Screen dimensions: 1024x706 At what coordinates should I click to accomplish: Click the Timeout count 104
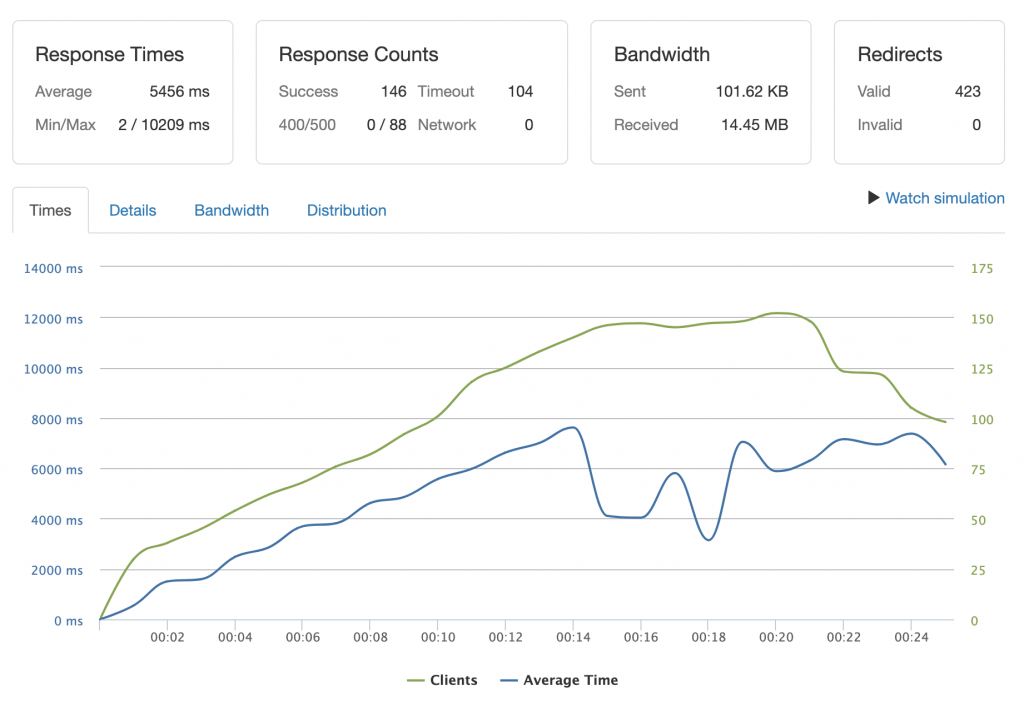(x=520, y=91)
